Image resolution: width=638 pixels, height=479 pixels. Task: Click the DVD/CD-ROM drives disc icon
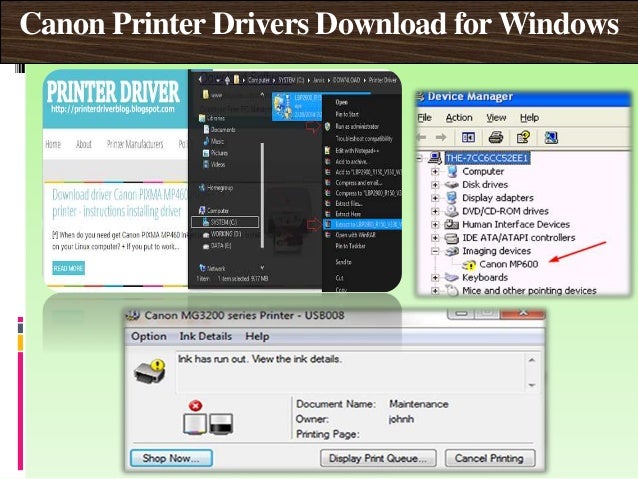(452, 211)
